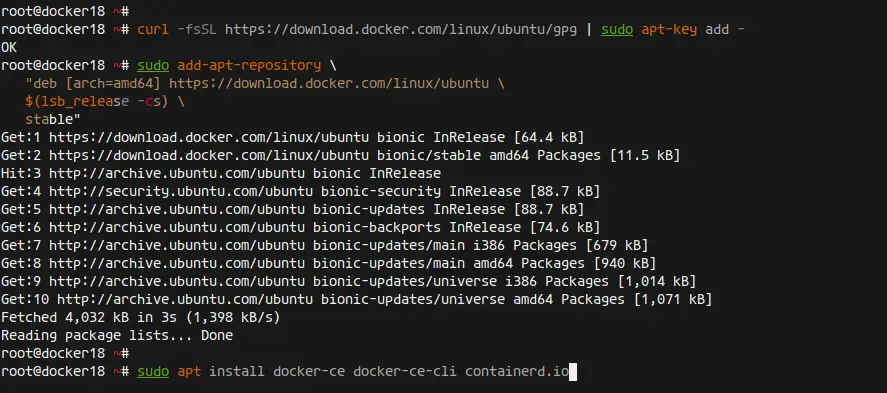
Task: Click the Fetched 4,032 kB summary line
Action: [x=140, y=317]
